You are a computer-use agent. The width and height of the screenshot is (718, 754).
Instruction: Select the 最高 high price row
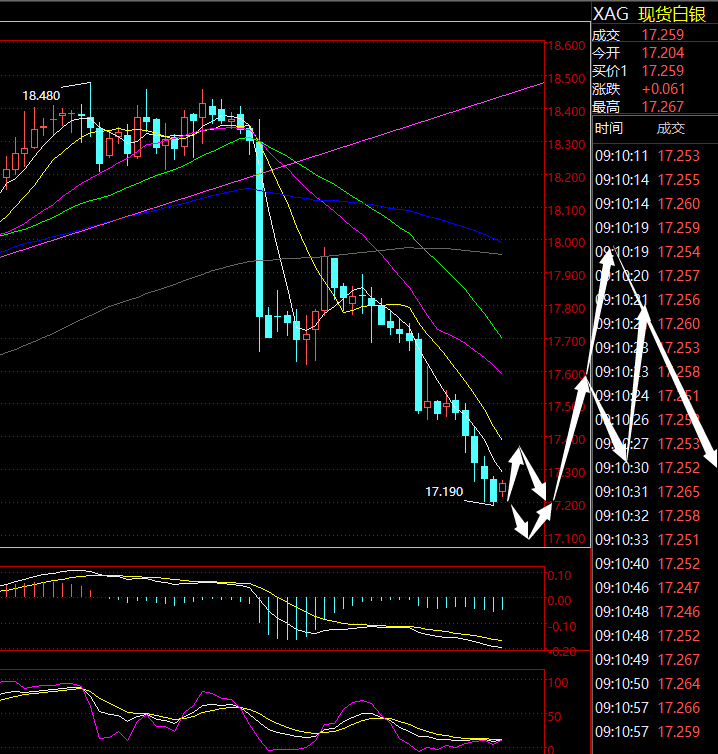coord(654,107)
